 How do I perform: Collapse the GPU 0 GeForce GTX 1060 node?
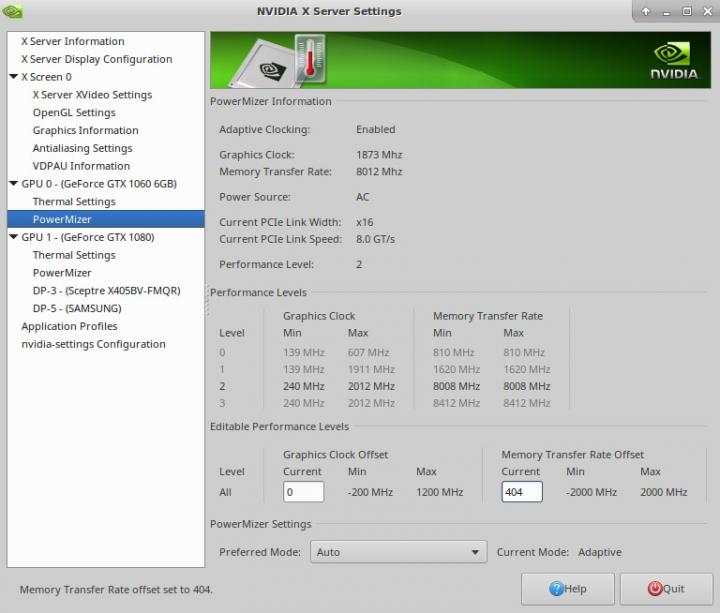(13, 184)
